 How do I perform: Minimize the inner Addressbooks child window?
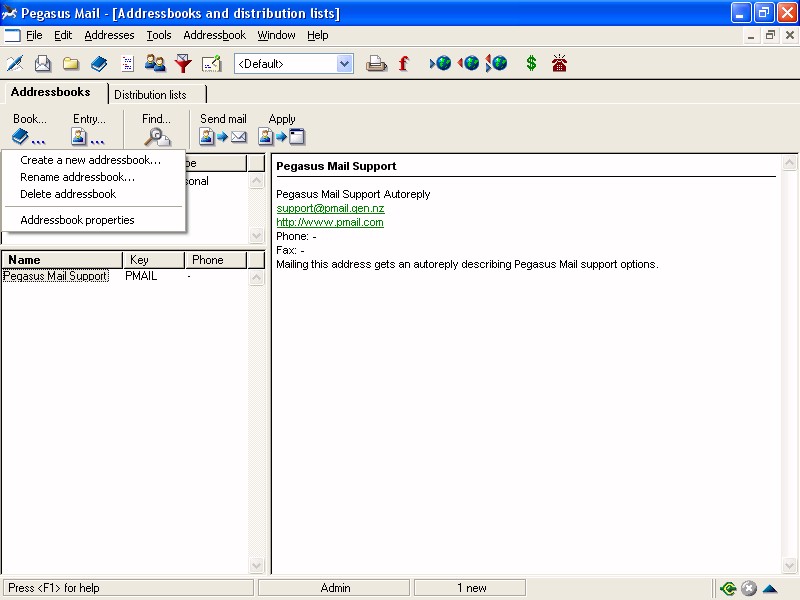(x=751, y=35)
